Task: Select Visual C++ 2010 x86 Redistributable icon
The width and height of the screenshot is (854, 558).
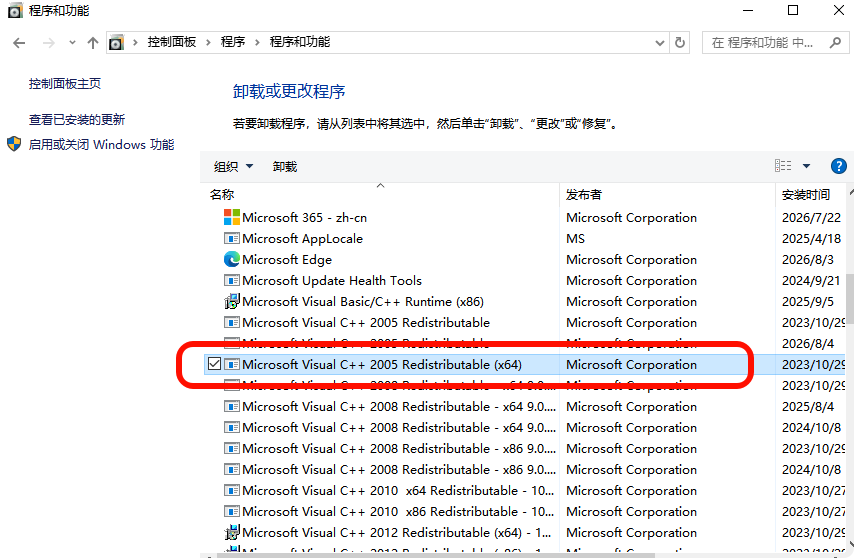Action: click(x=232, y=511)
